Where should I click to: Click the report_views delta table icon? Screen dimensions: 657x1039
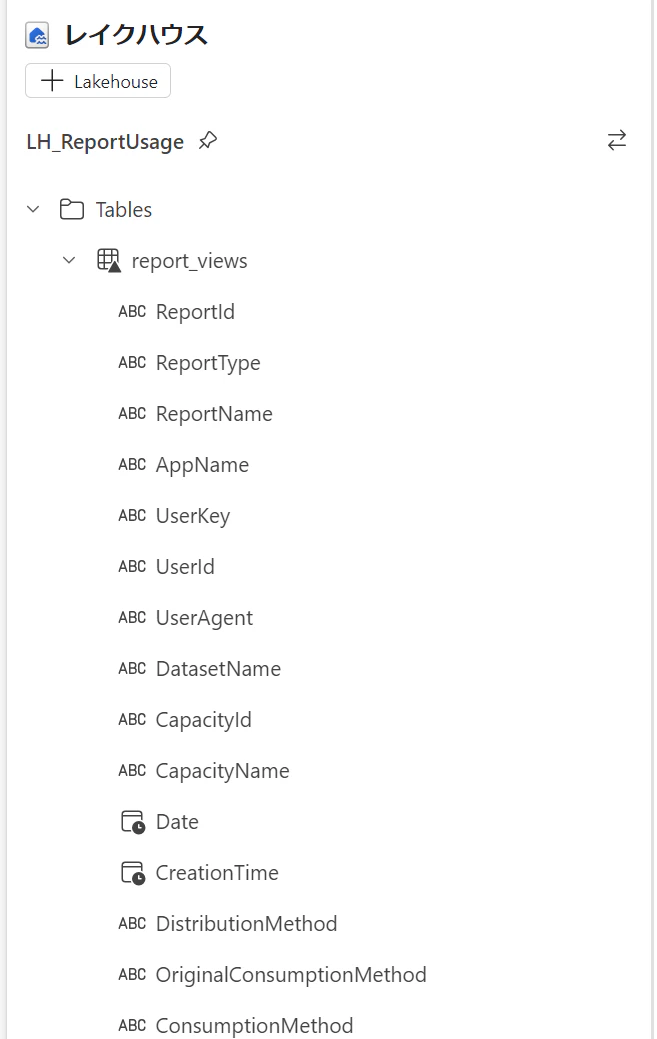tap(109, 260)
